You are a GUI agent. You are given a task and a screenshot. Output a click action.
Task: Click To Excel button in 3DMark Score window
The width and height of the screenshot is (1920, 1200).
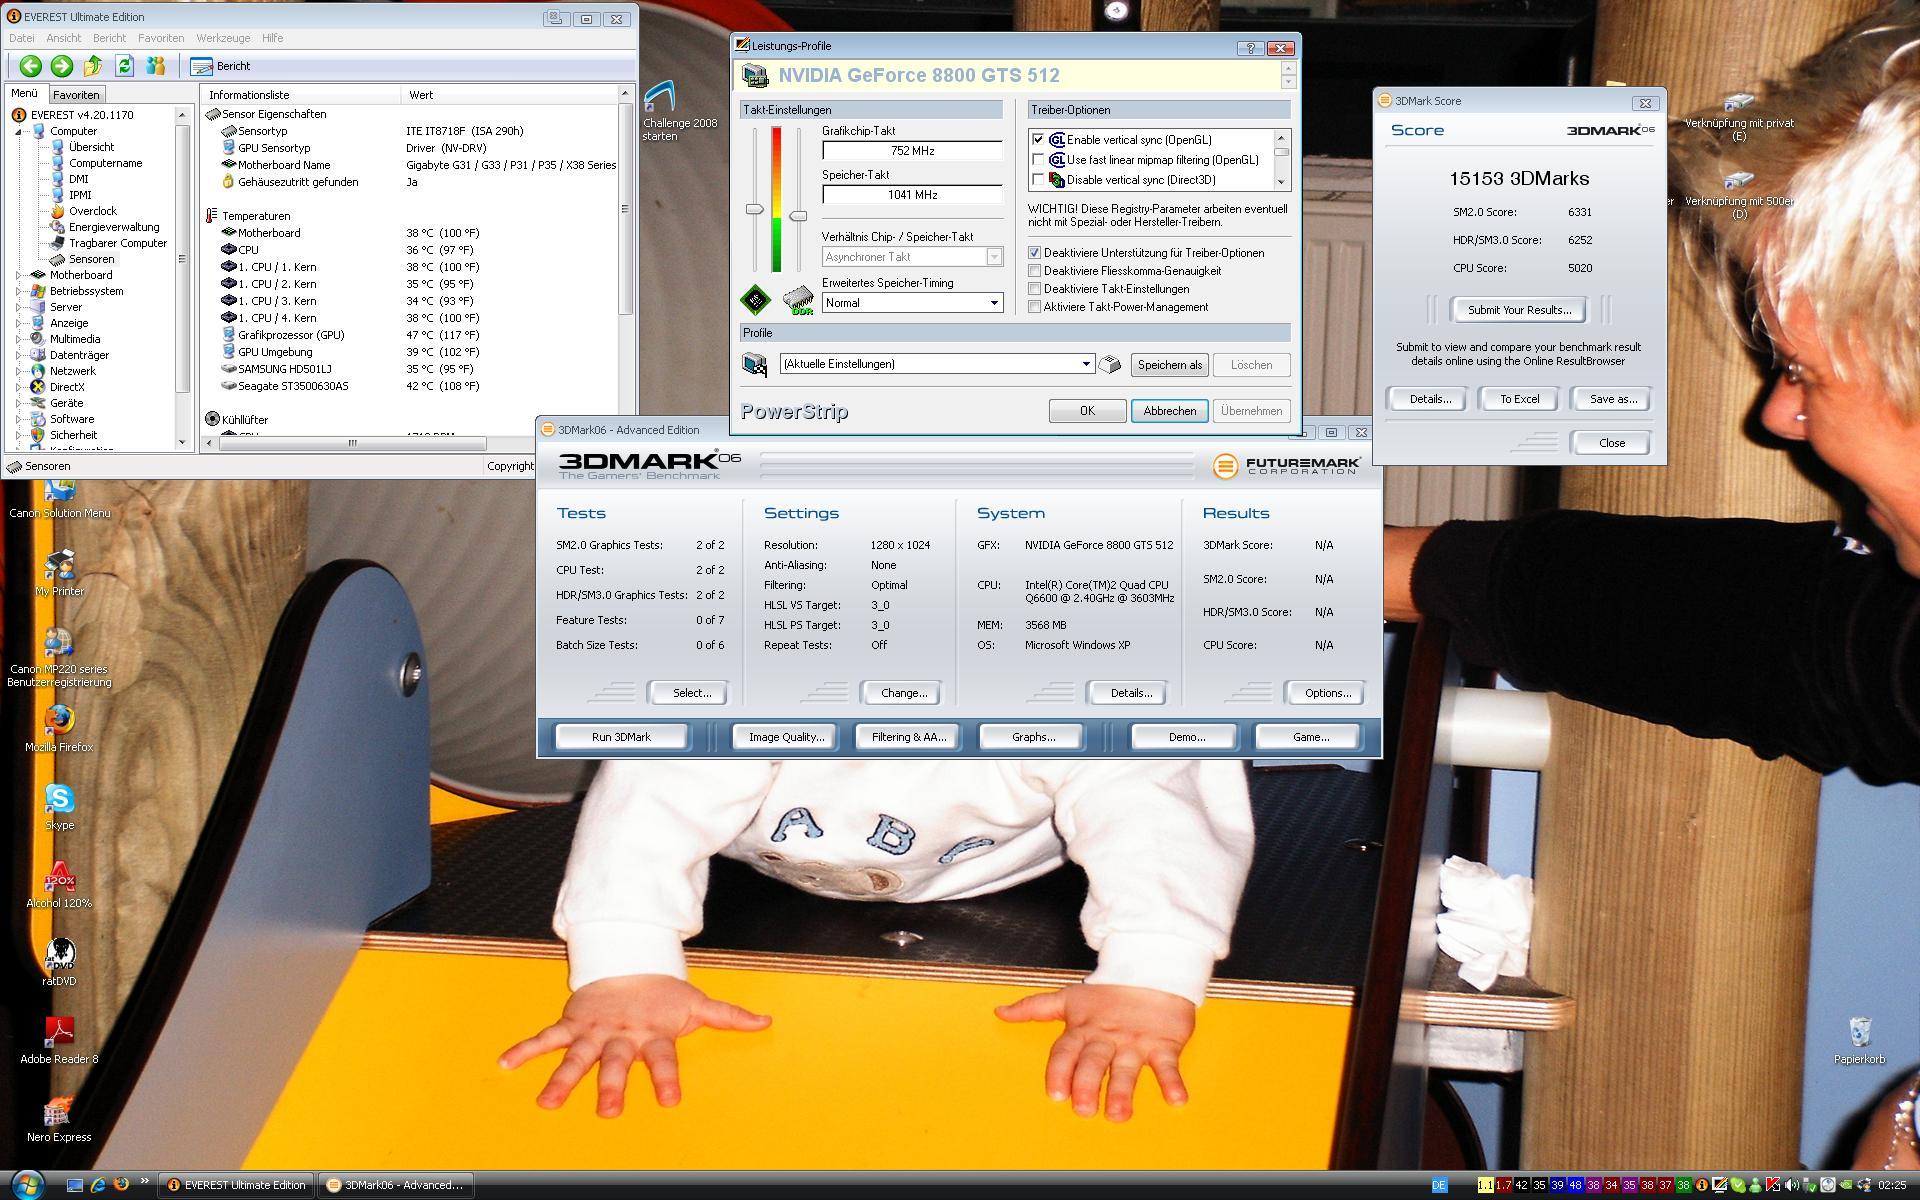click(1519, 399)
